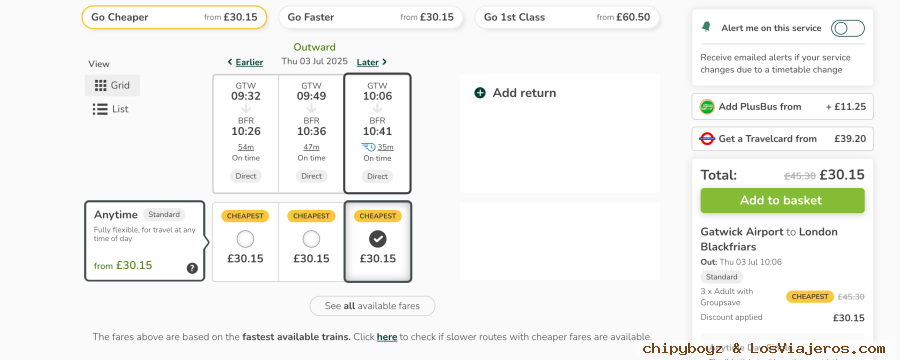
Task: Select the 09:32 train £30.15 radio button
Action: [x=245, y=239]
